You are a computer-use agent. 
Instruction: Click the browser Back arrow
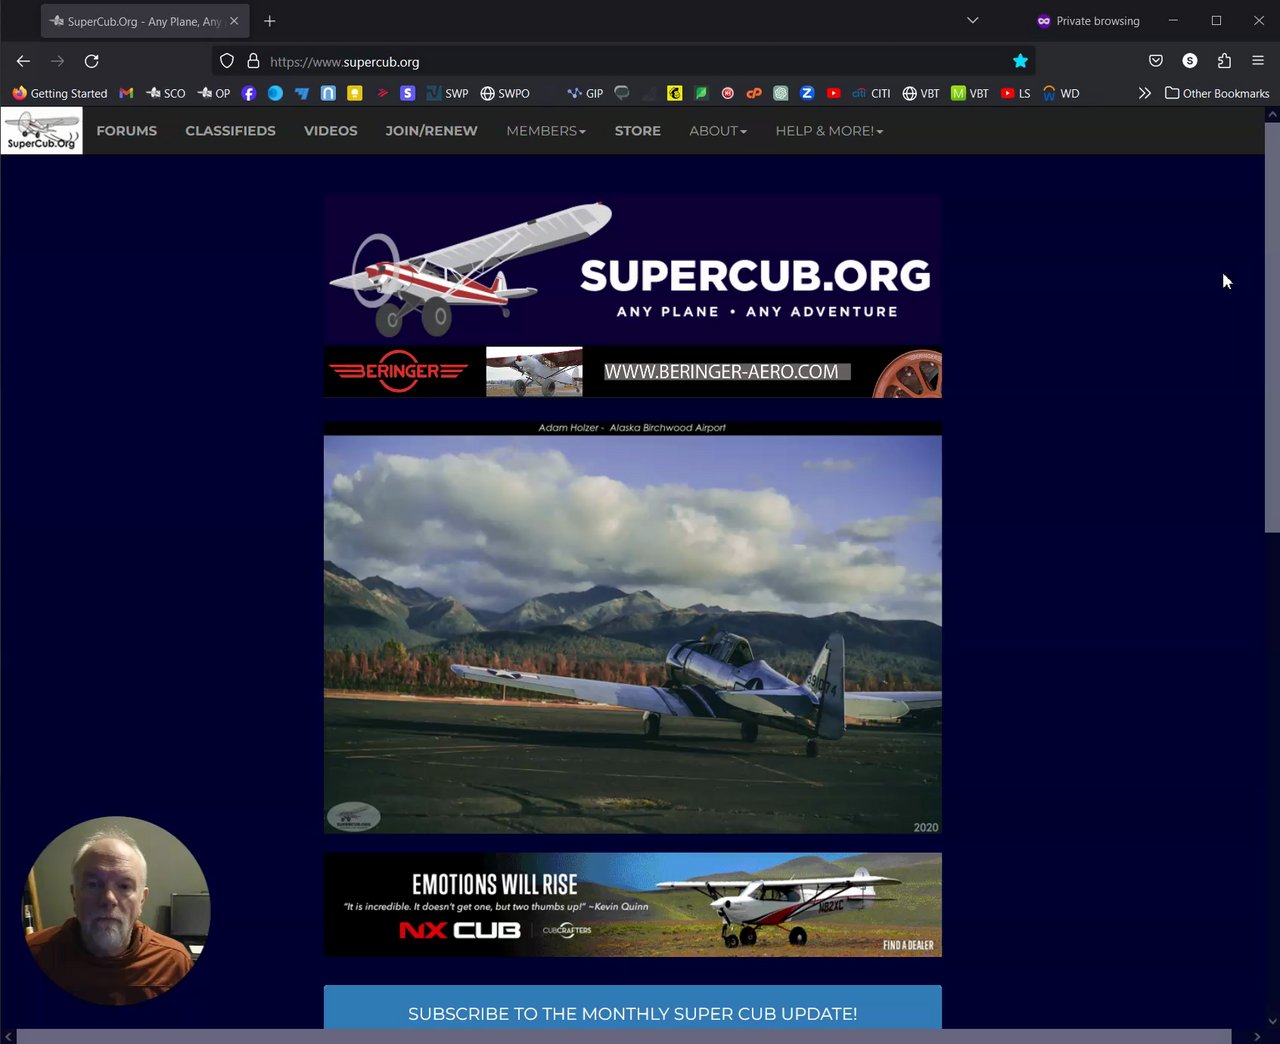[x=23, y=61]
